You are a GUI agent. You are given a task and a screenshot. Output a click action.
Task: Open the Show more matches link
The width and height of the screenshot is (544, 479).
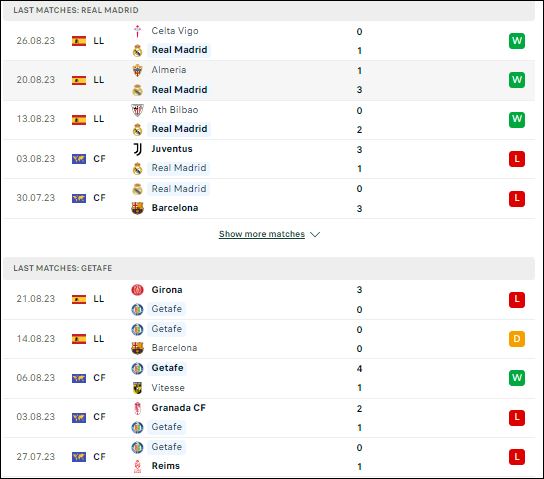[x=262, y=234]
